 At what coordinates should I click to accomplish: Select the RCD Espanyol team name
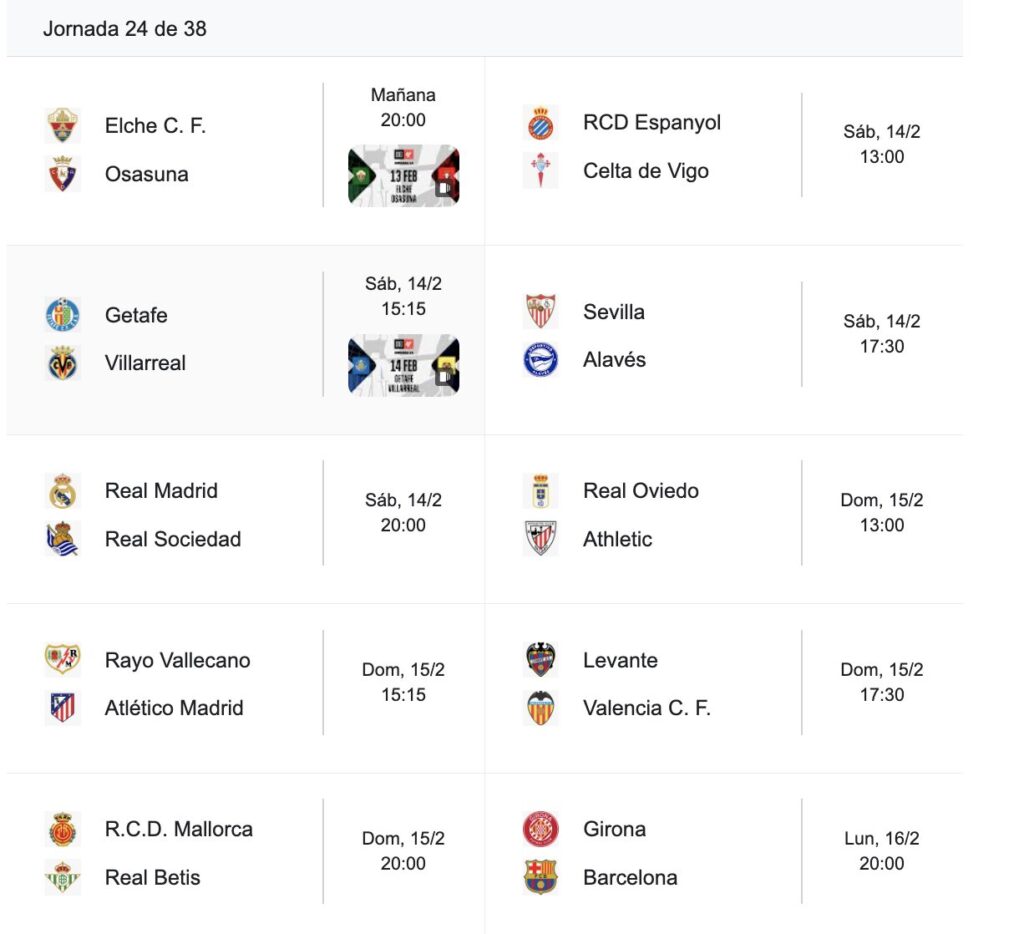(x=652, y=123)
